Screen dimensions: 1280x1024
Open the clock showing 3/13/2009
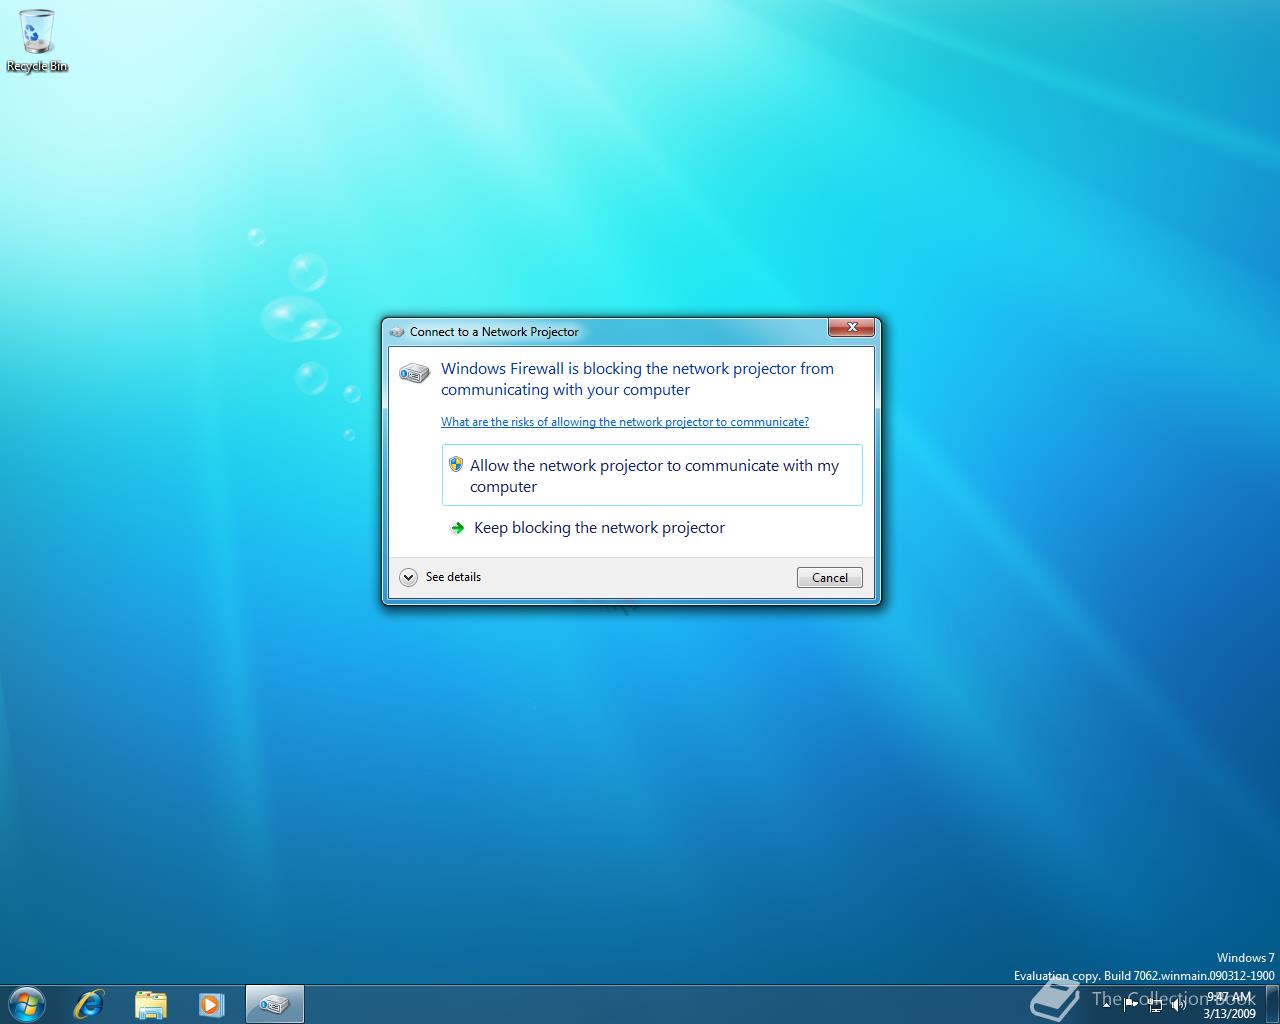click(x=1229, y=1005)
